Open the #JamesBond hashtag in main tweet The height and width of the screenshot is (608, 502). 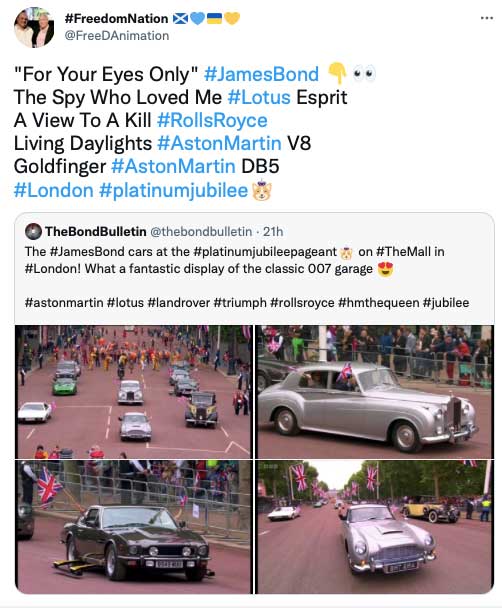click(261, 74)
